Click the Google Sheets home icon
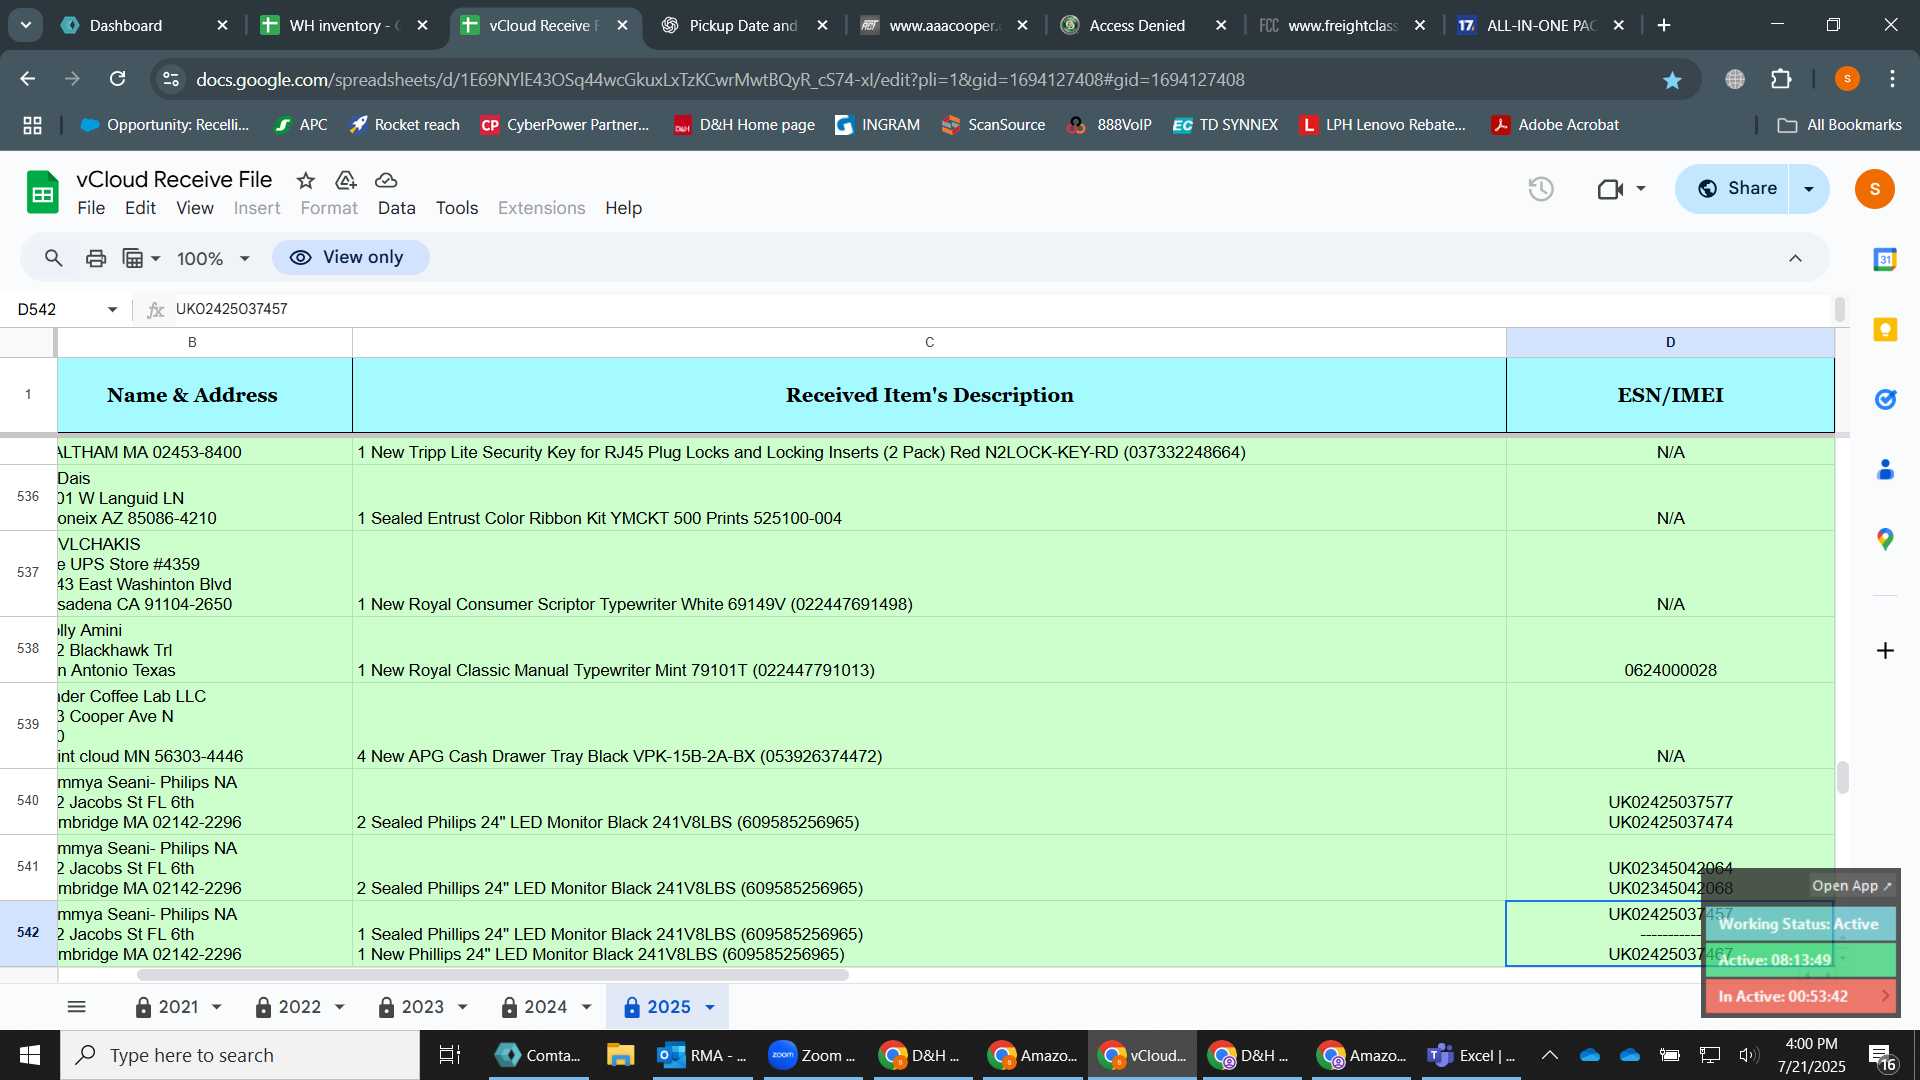 point(42,192)
